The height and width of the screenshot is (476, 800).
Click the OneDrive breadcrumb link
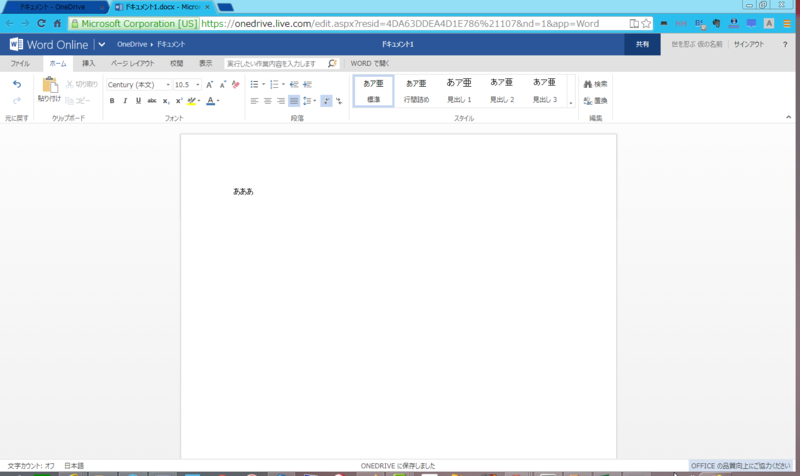132,44
